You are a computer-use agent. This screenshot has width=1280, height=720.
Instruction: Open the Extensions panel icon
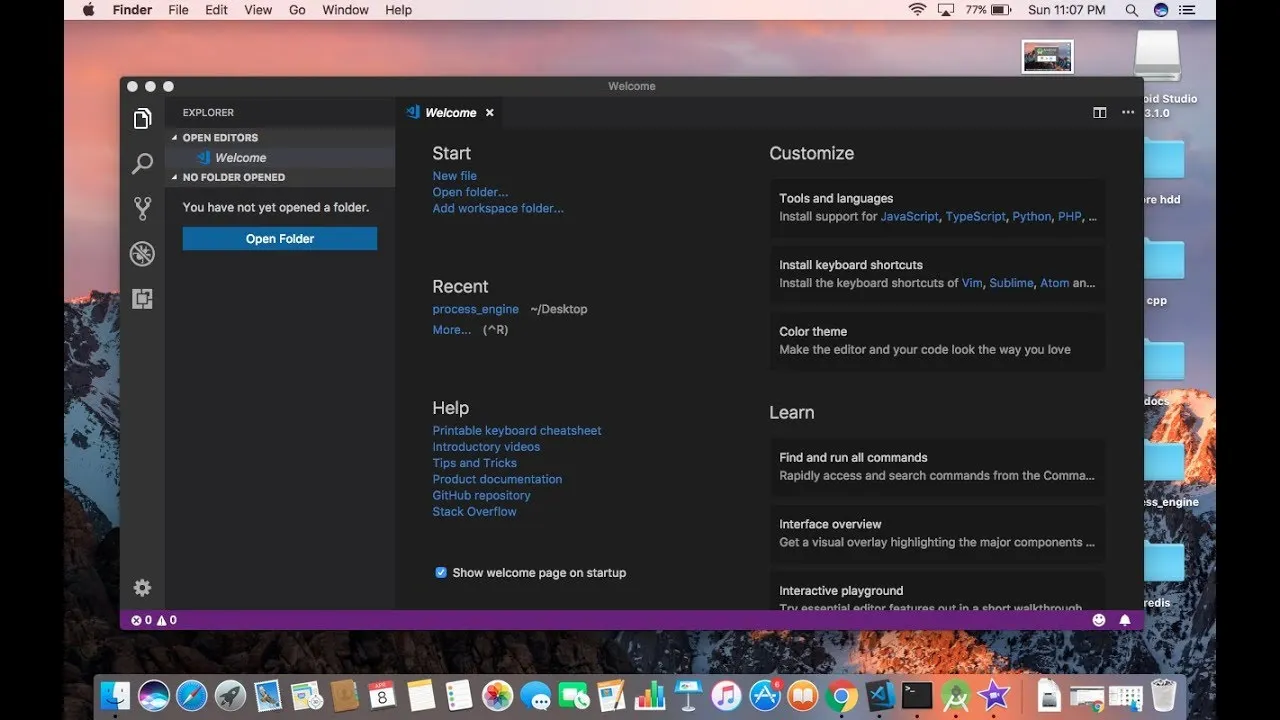[142, 299]
